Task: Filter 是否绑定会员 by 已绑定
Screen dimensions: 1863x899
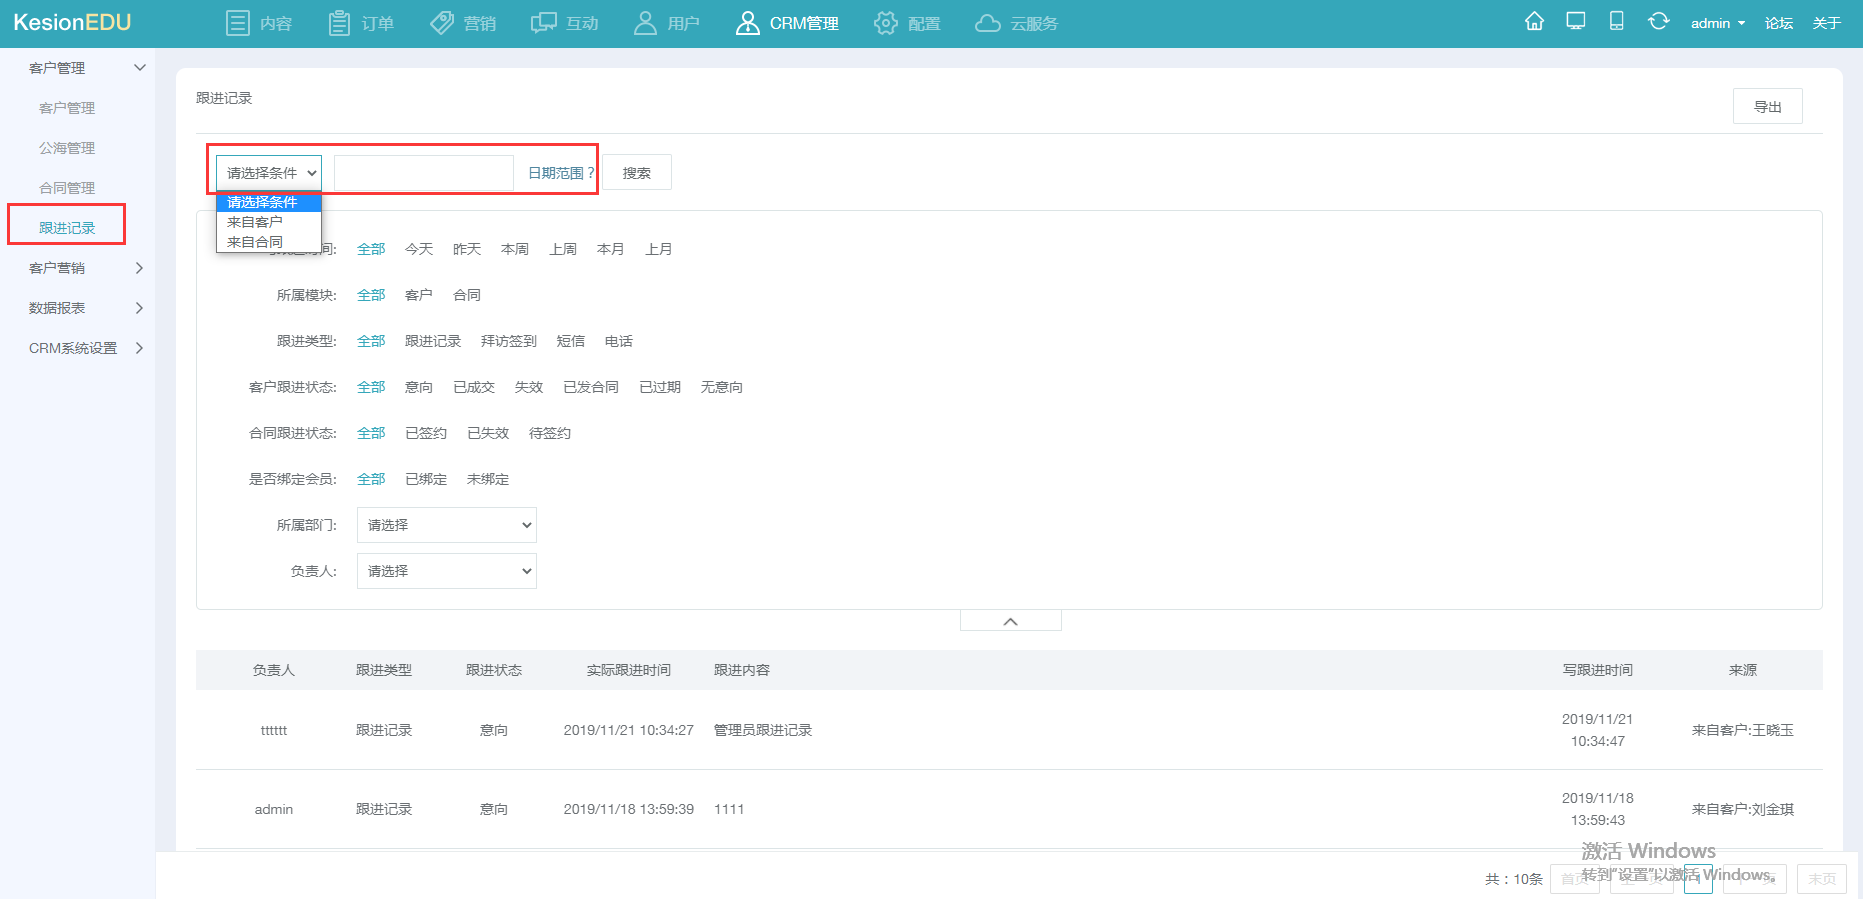Action: 426,479
